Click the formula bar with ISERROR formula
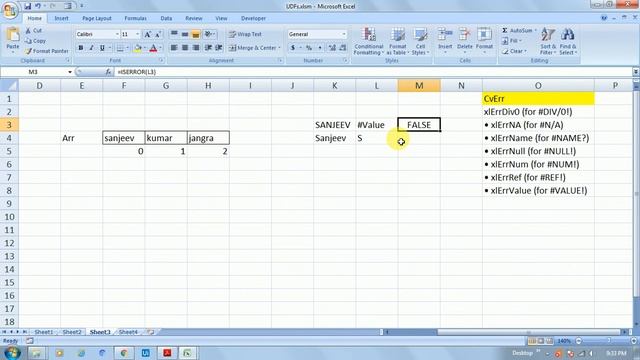 [373, 72]
